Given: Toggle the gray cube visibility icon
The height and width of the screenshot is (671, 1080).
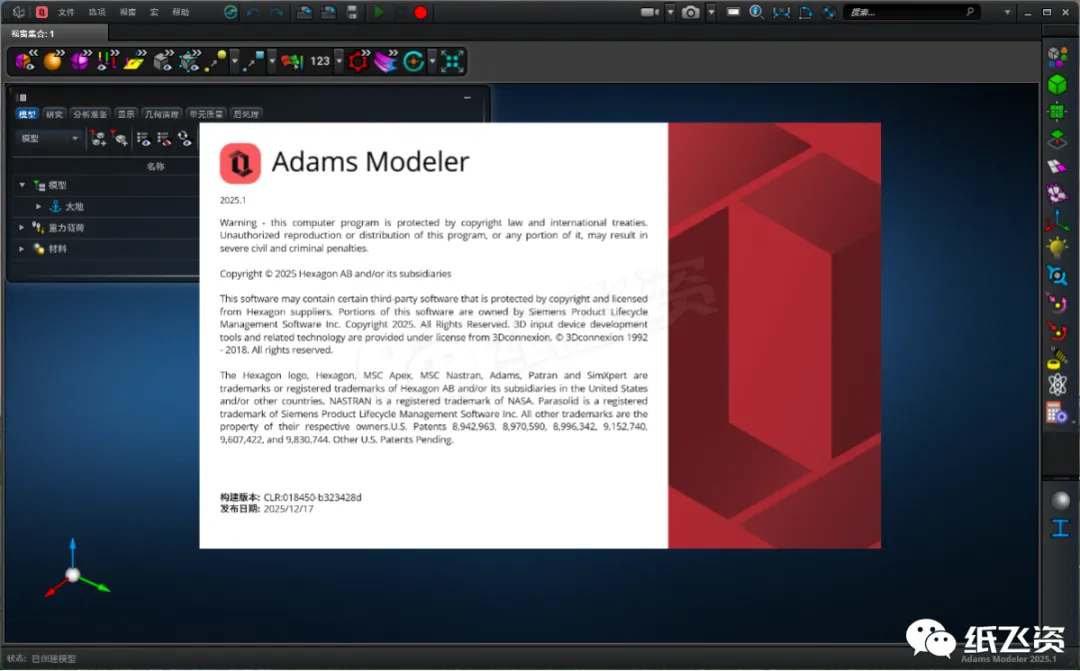Looking at the screenshot, I should 163,61.
